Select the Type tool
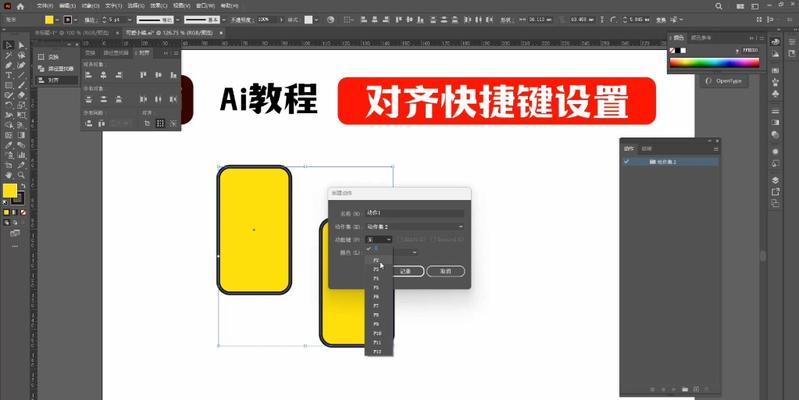 click(9, 75)
